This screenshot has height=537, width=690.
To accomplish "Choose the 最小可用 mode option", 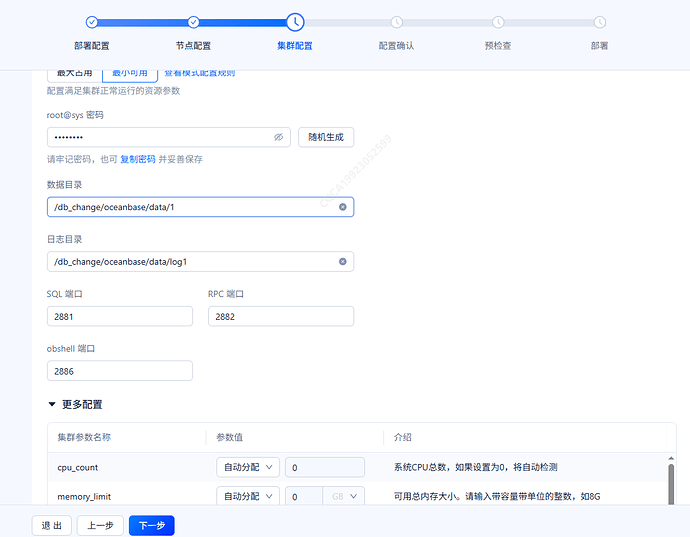I will click(x=130, y=74).
